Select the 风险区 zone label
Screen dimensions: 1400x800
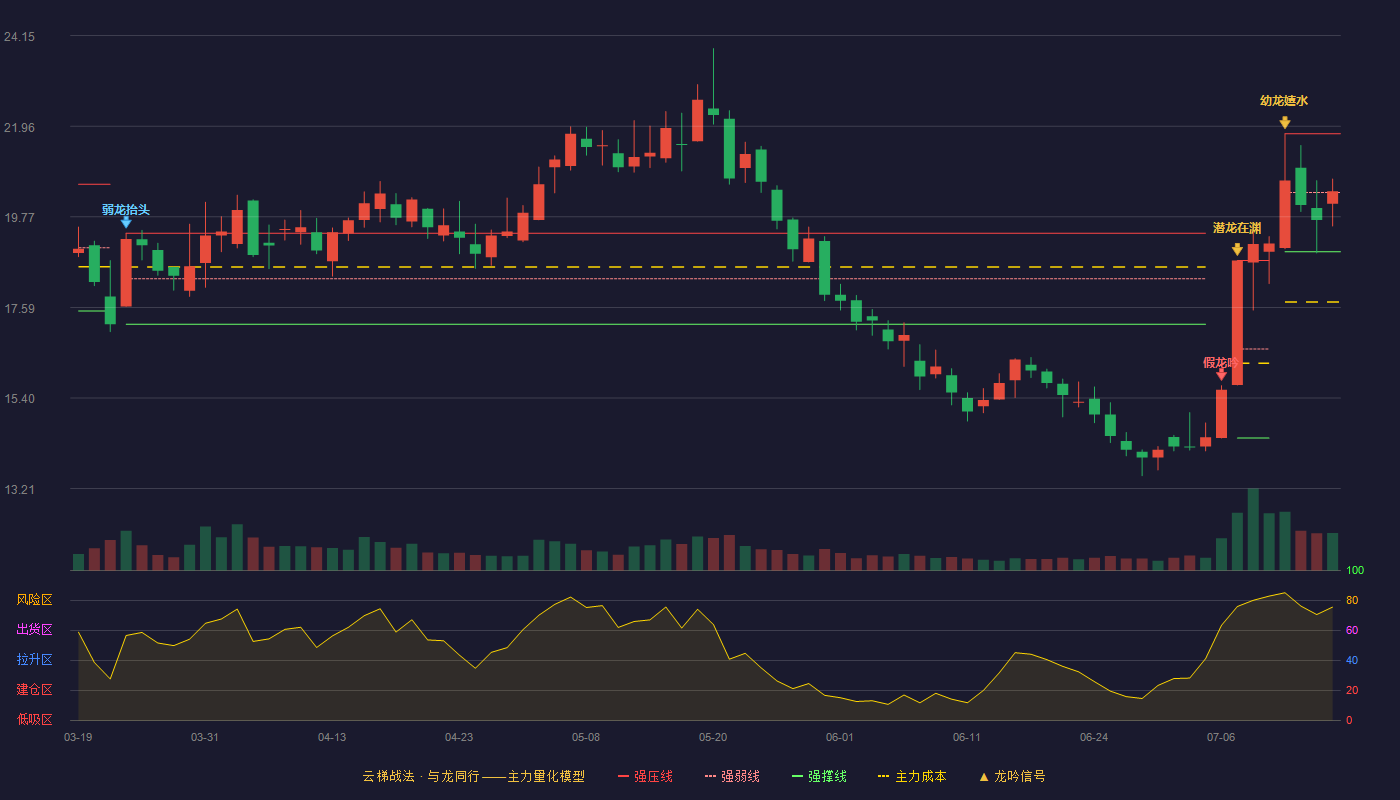(34, 600)
